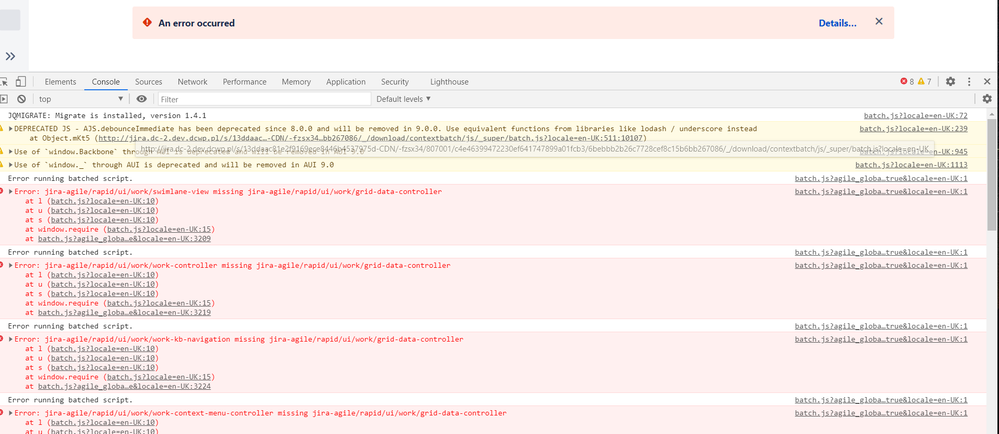Viewport: 999px width, 434px height.
Task: Select the Console tab
Action: coord(106,82)
